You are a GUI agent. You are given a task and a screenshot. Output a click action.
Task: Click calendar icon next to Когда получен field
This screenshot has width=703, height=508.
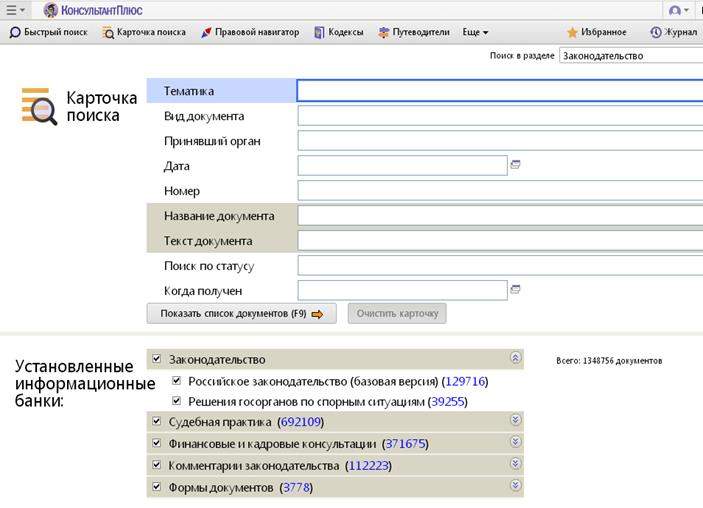coord(516,290)
